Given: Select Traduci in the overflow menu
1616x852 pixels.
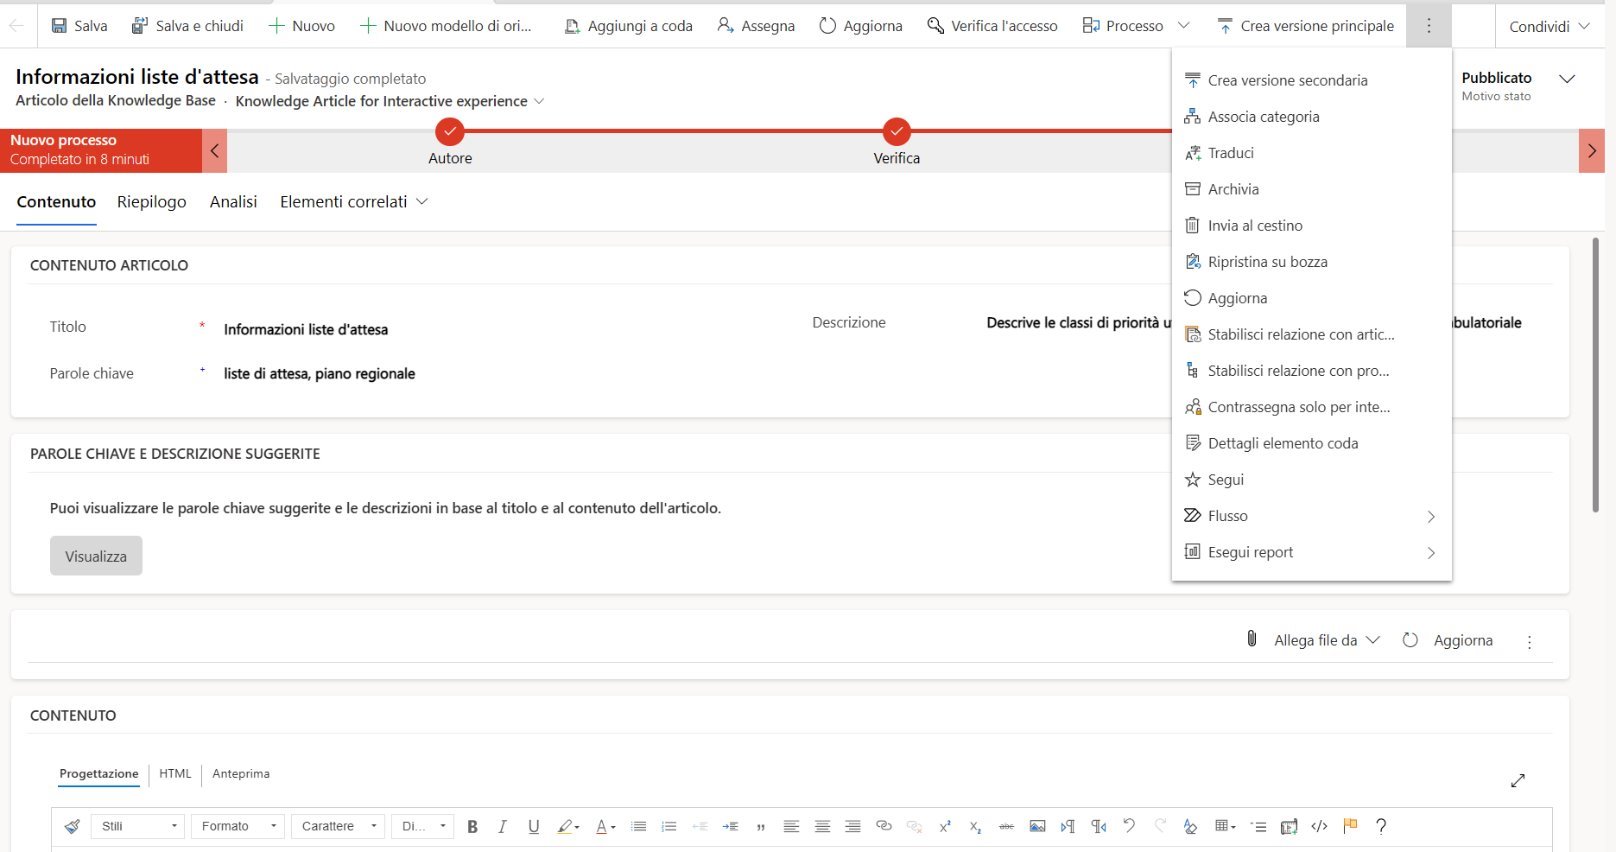Looking at the screenshot, I should (x=1311, y=153).
